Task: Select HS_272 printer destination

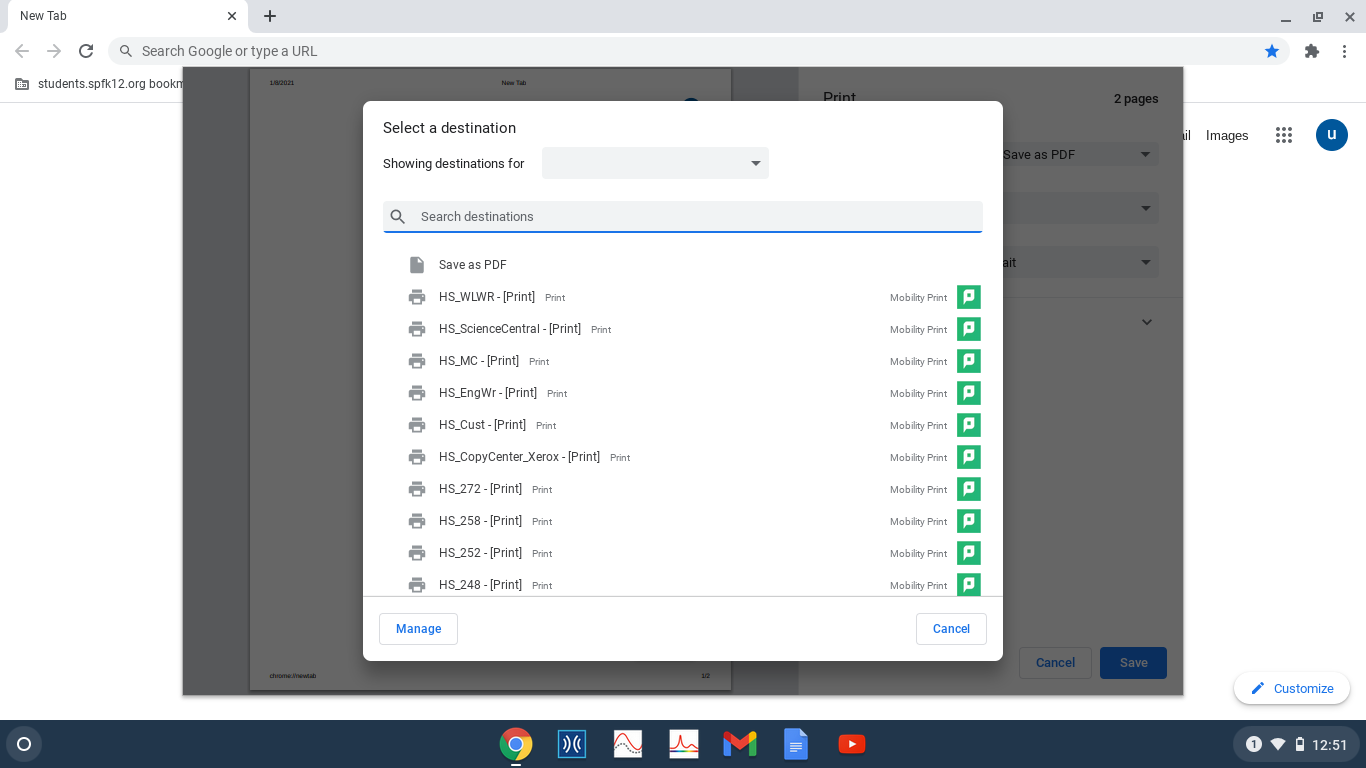Action: [x=480, y=489]
